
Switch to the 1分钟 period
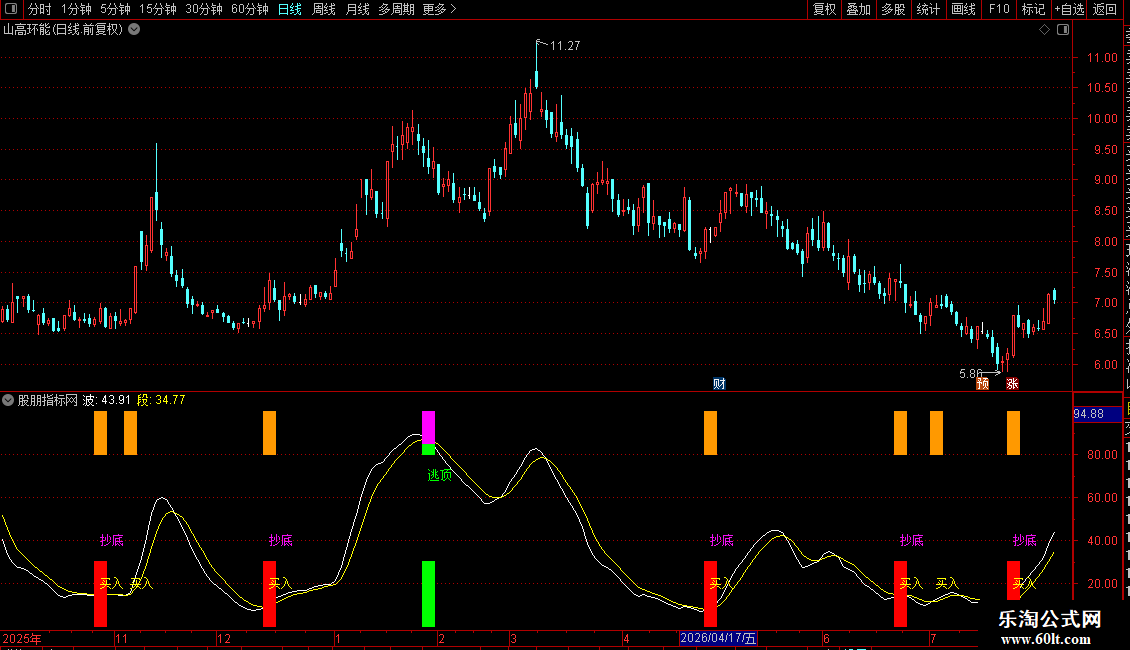(x=76, y=9)
